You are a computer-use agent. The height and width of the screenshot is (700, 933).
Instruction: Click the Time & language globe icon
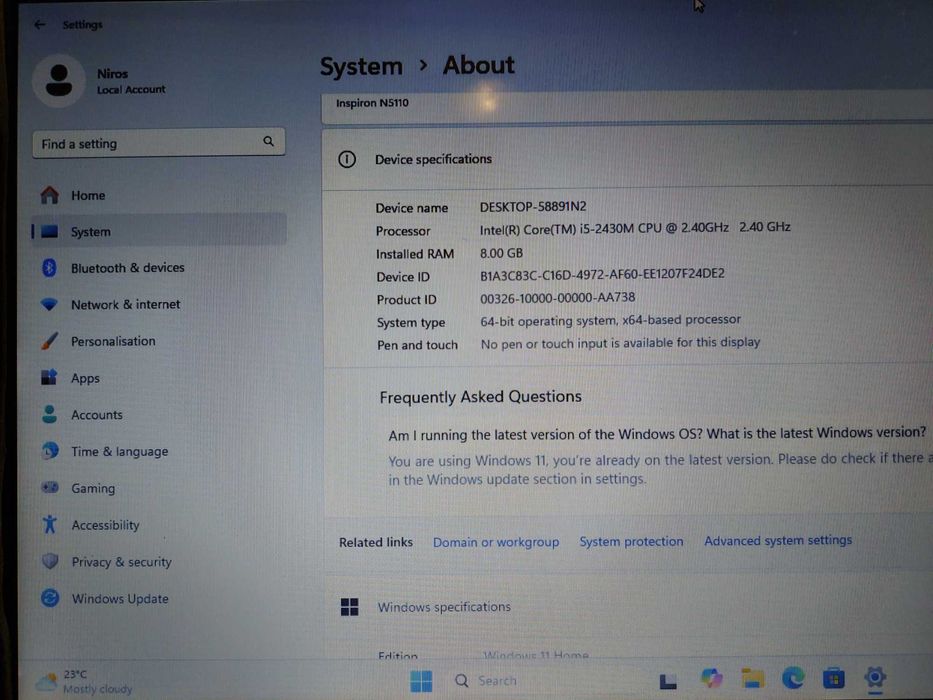(x=50, y=451)
